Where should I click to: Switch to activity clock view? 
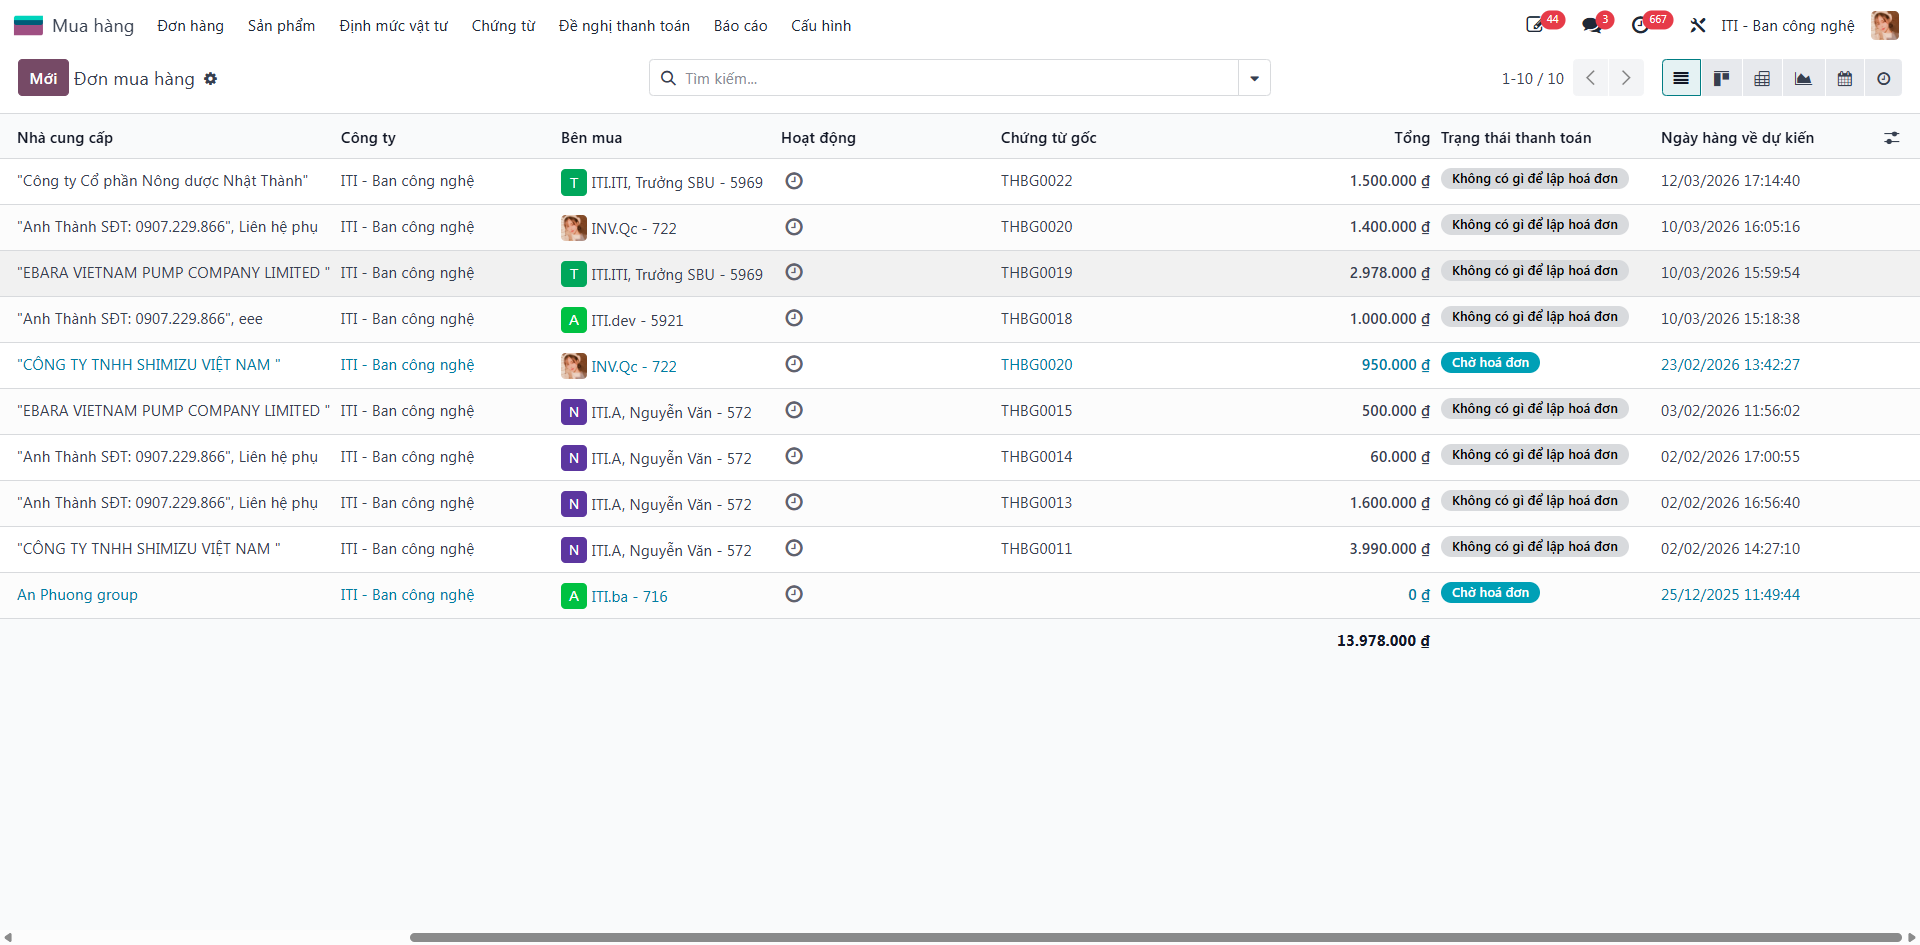[1884, 78]
